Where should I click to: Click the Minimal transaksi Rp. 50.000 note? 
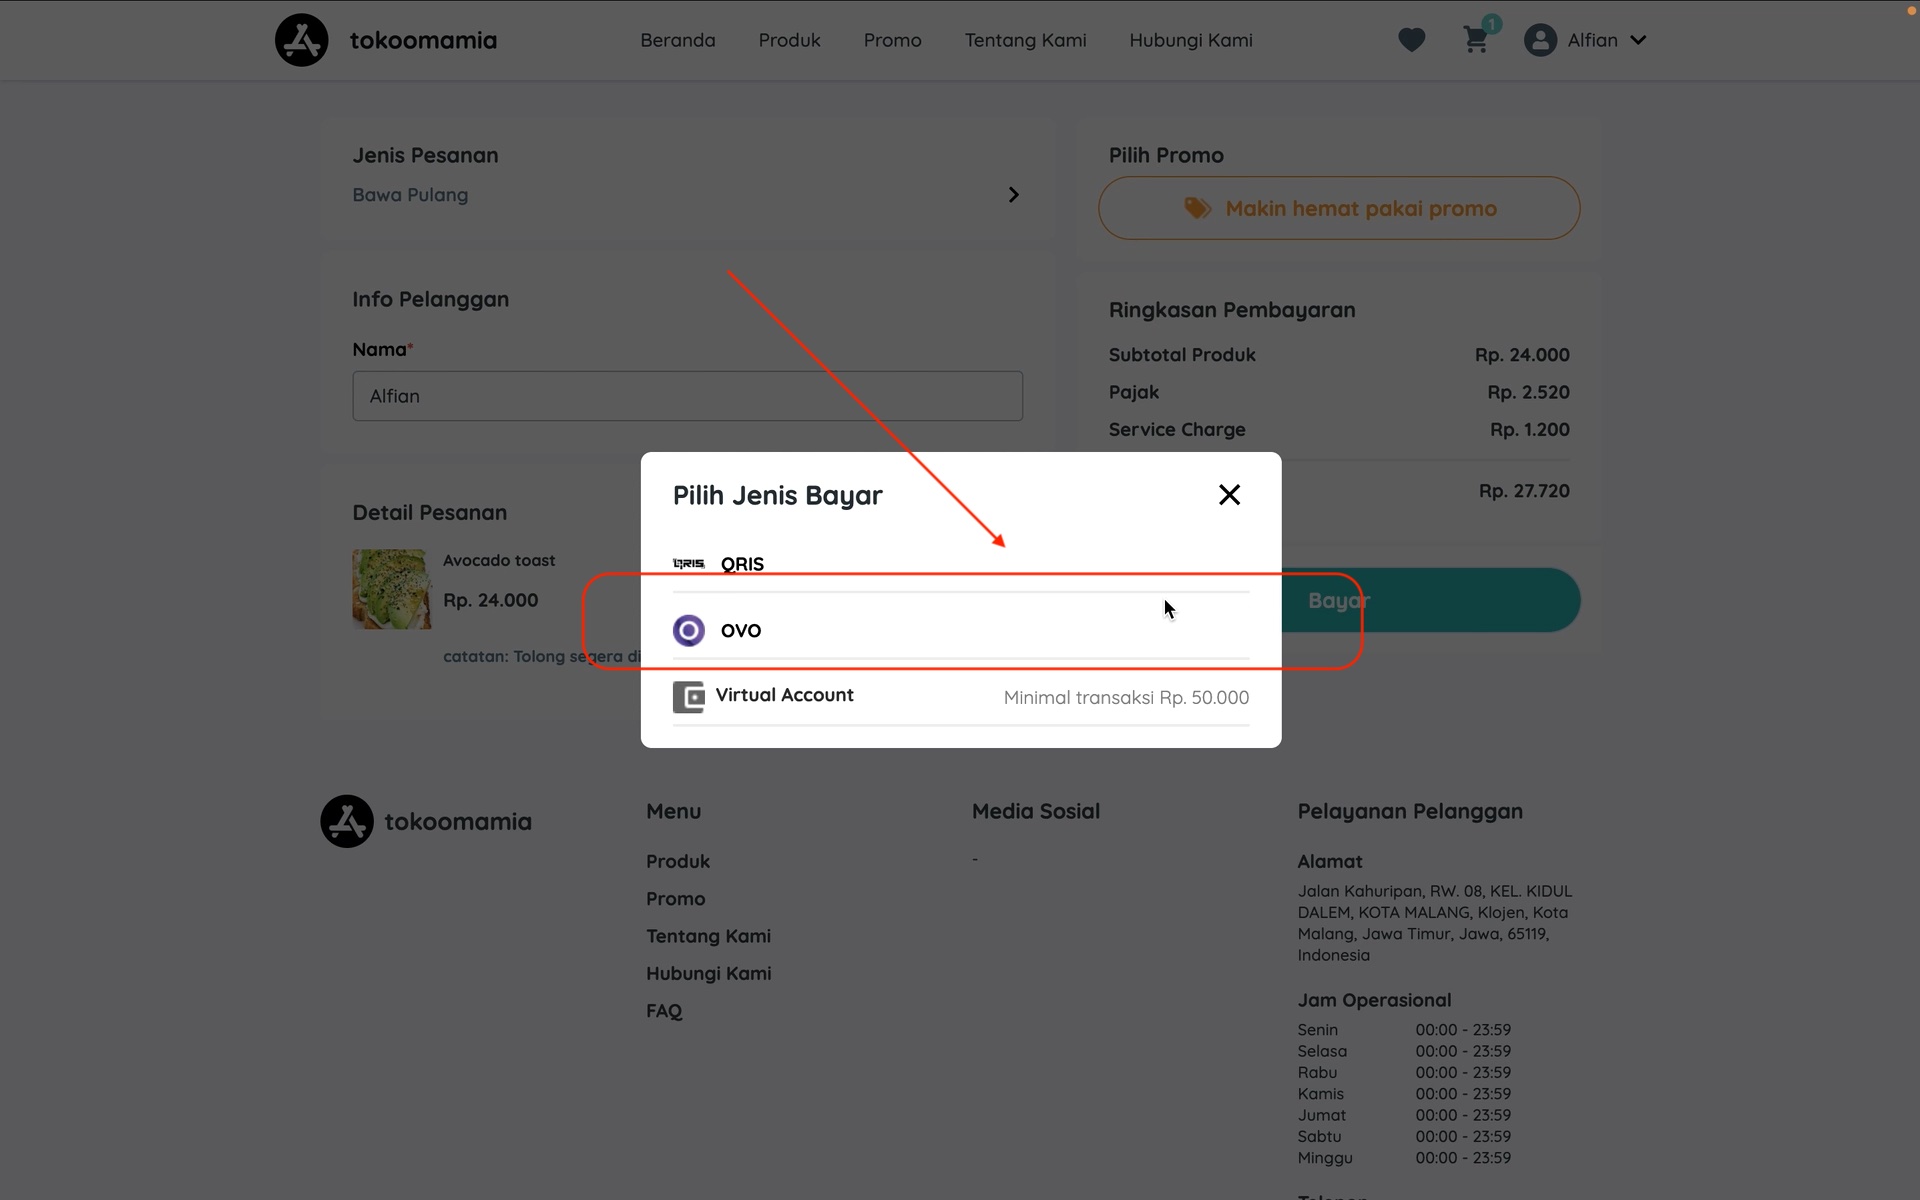1126,698
